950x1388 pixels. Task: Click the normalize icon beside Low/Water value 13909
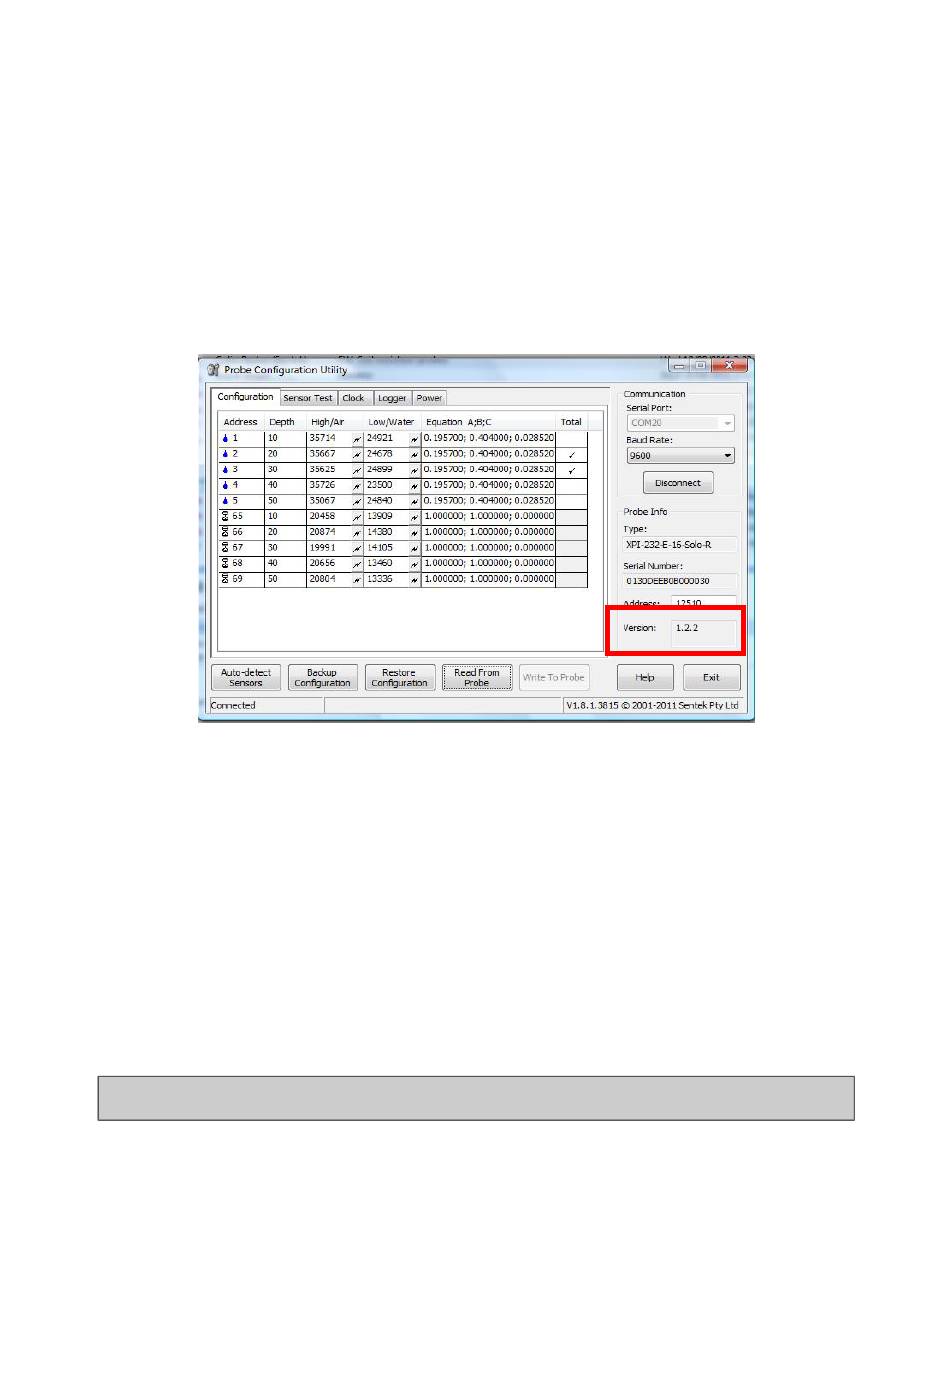click(414, 517)
